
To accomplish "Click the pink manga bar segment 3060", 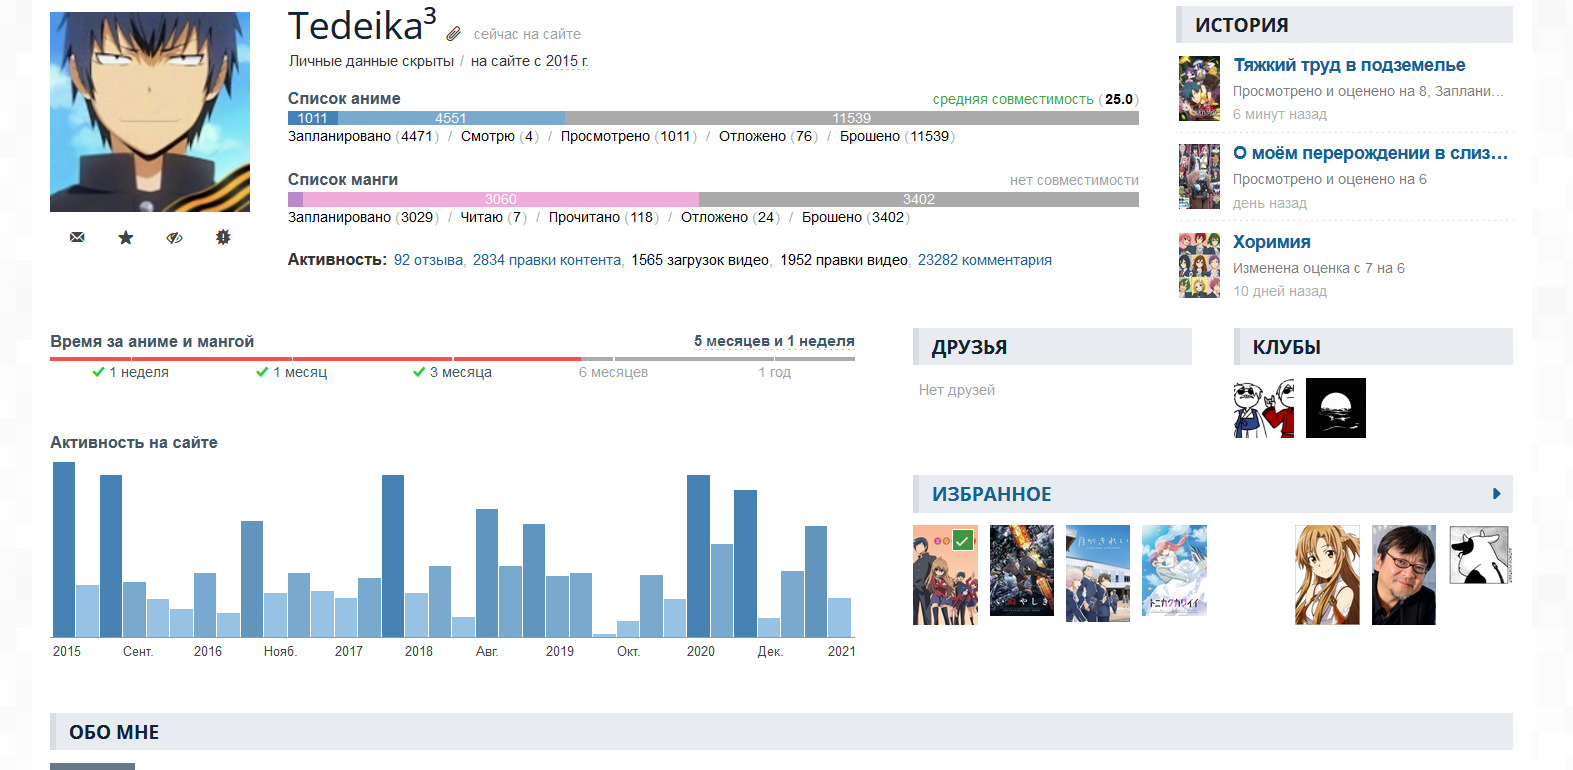I will point(500,199).
